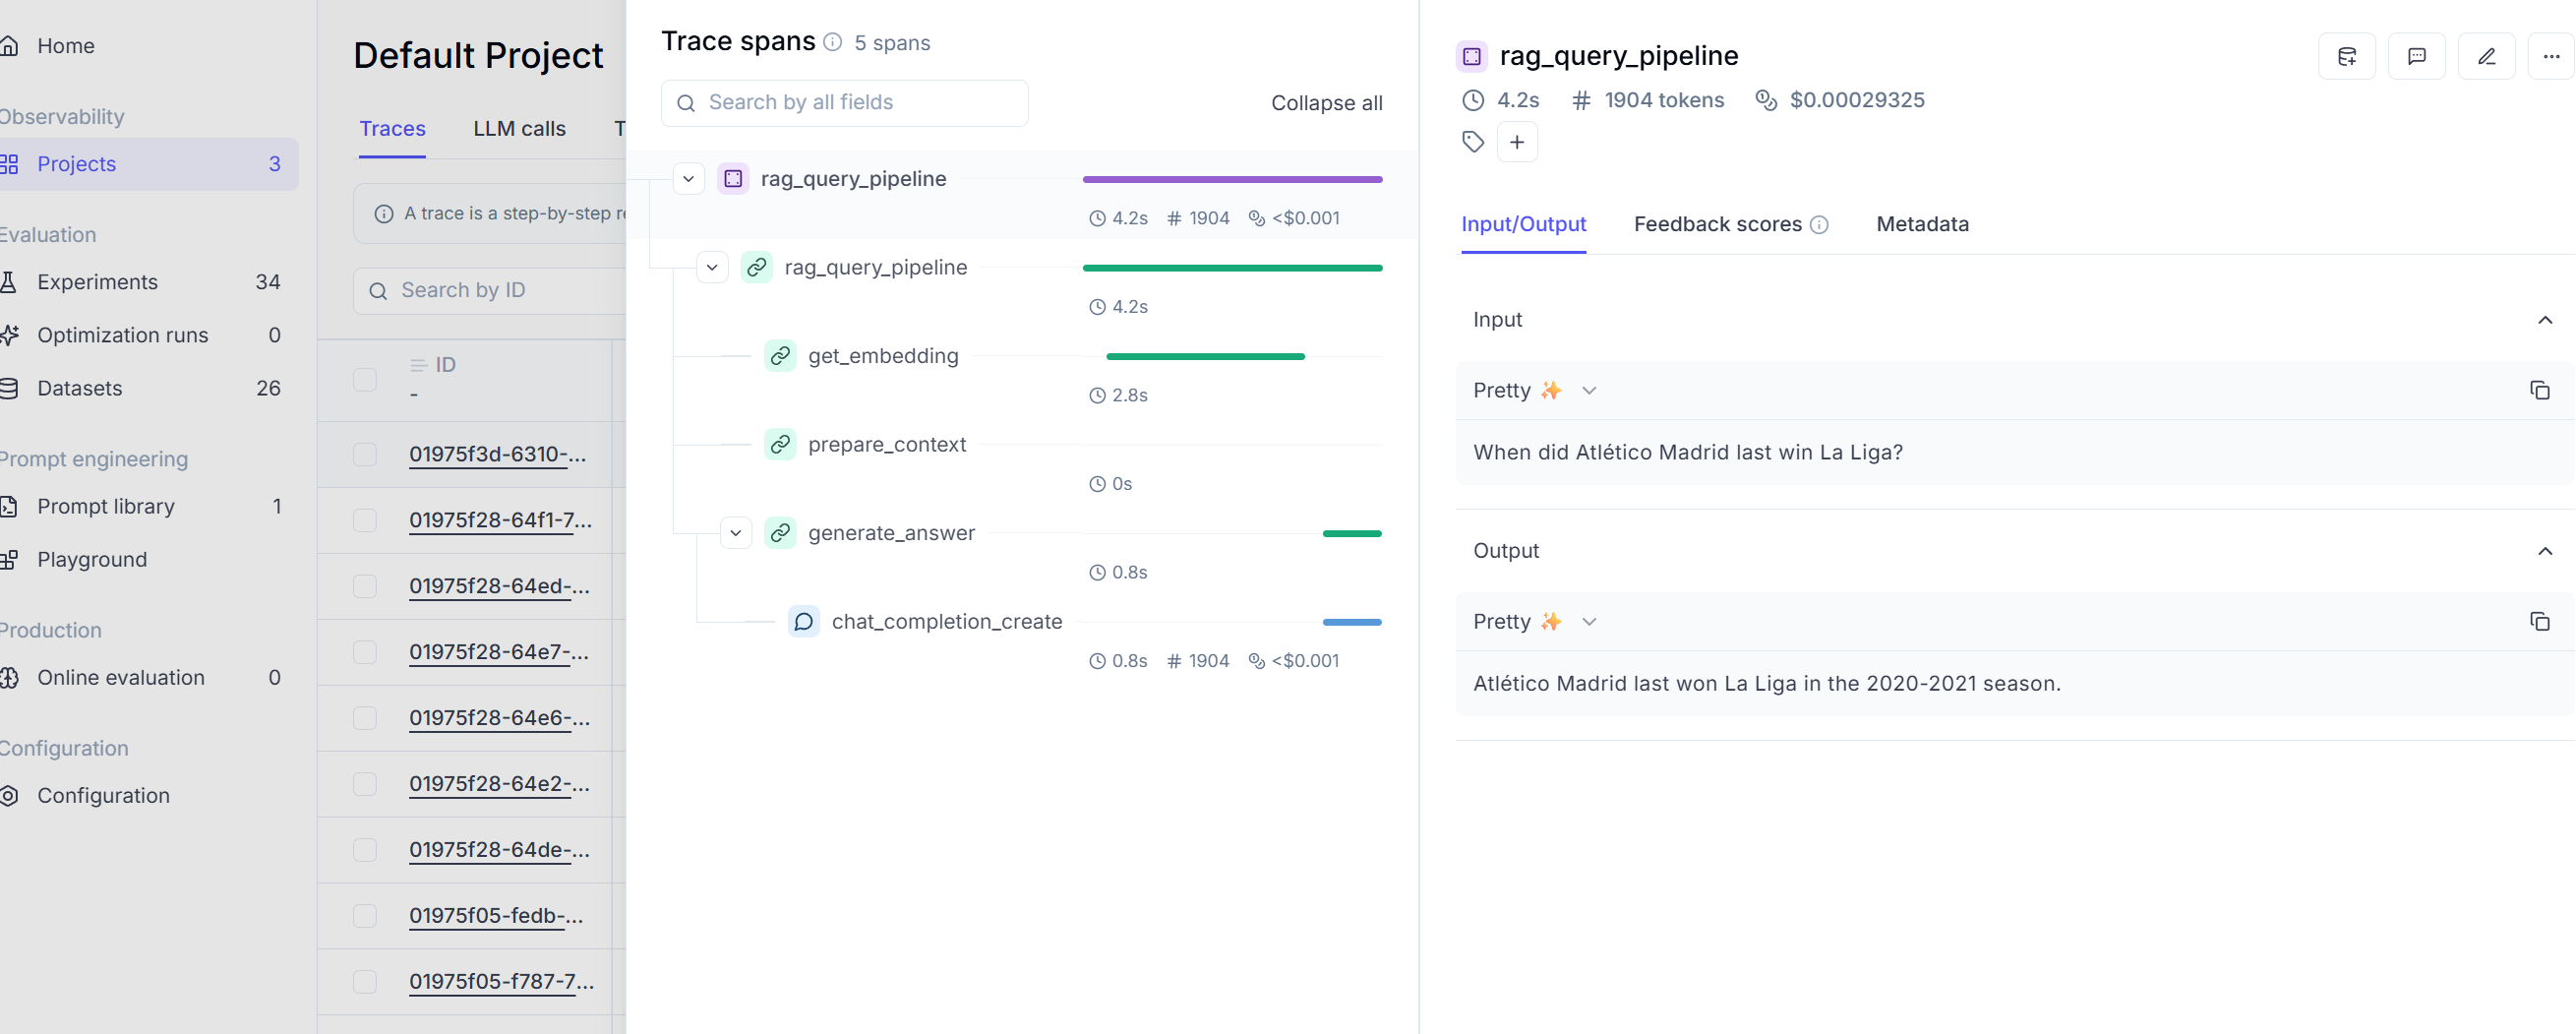
Task: Select the Input/Output tab
Action: coord(1523,224)
